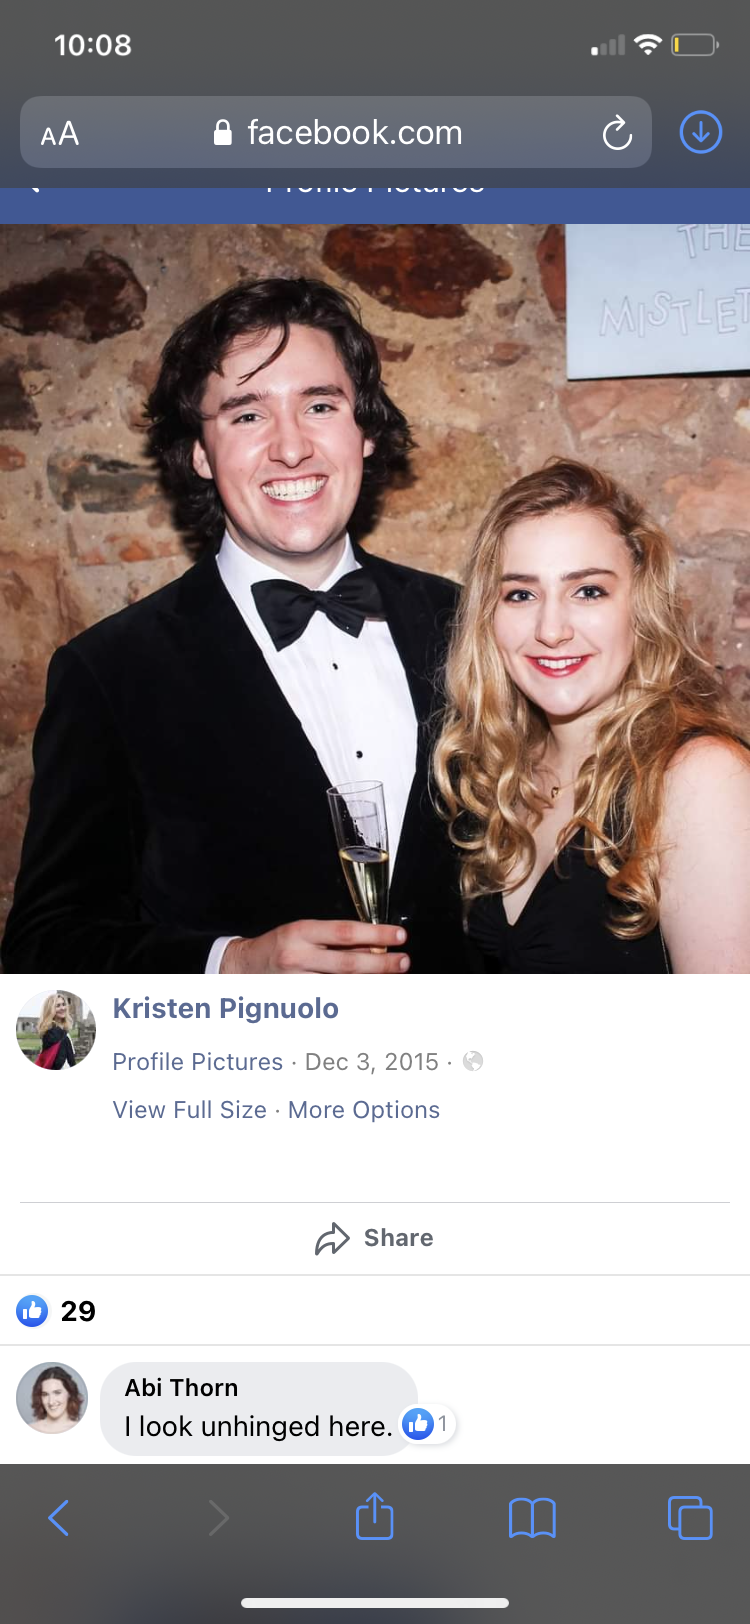Tap the profile photo image
The image size is (750, 1624).
pos(375,598)
